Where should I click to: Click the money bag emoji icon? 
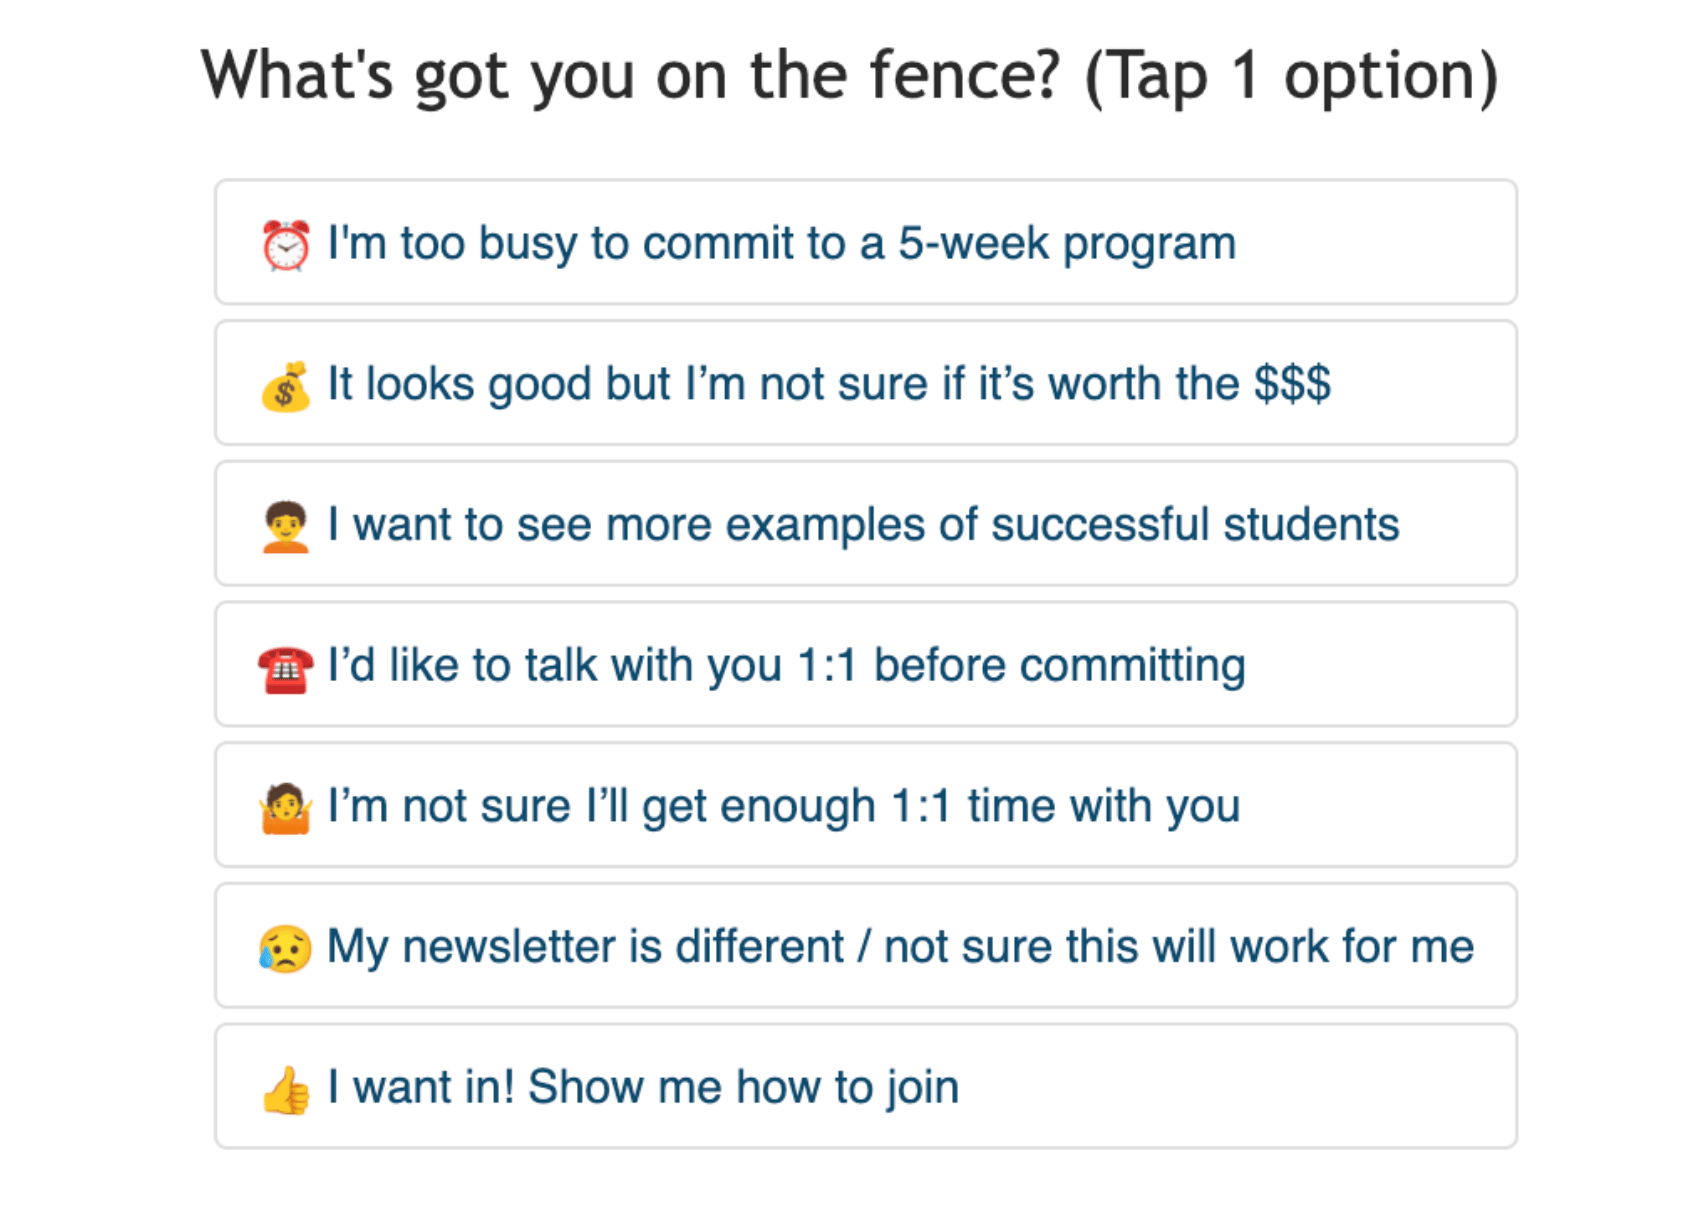[x=286, y=386]
